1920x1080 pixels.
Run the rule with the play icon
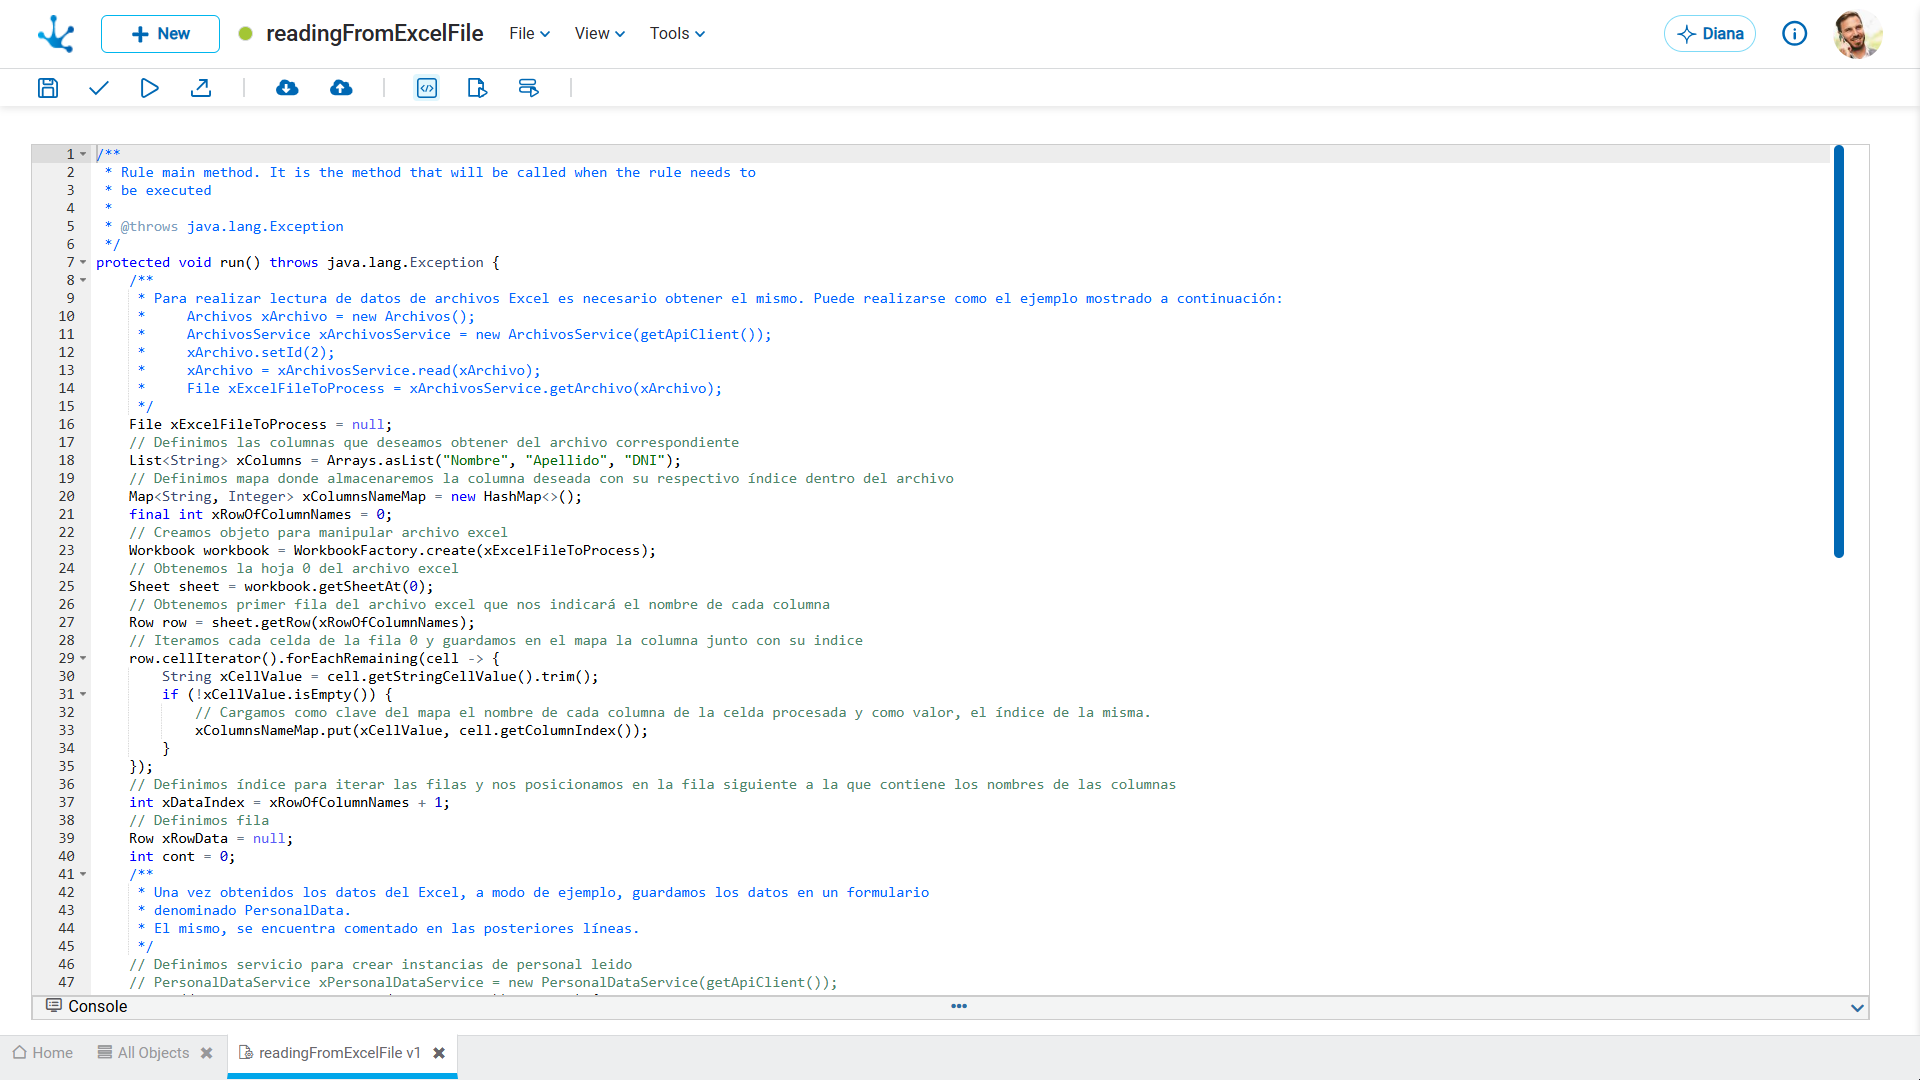[x=149, y=88]
